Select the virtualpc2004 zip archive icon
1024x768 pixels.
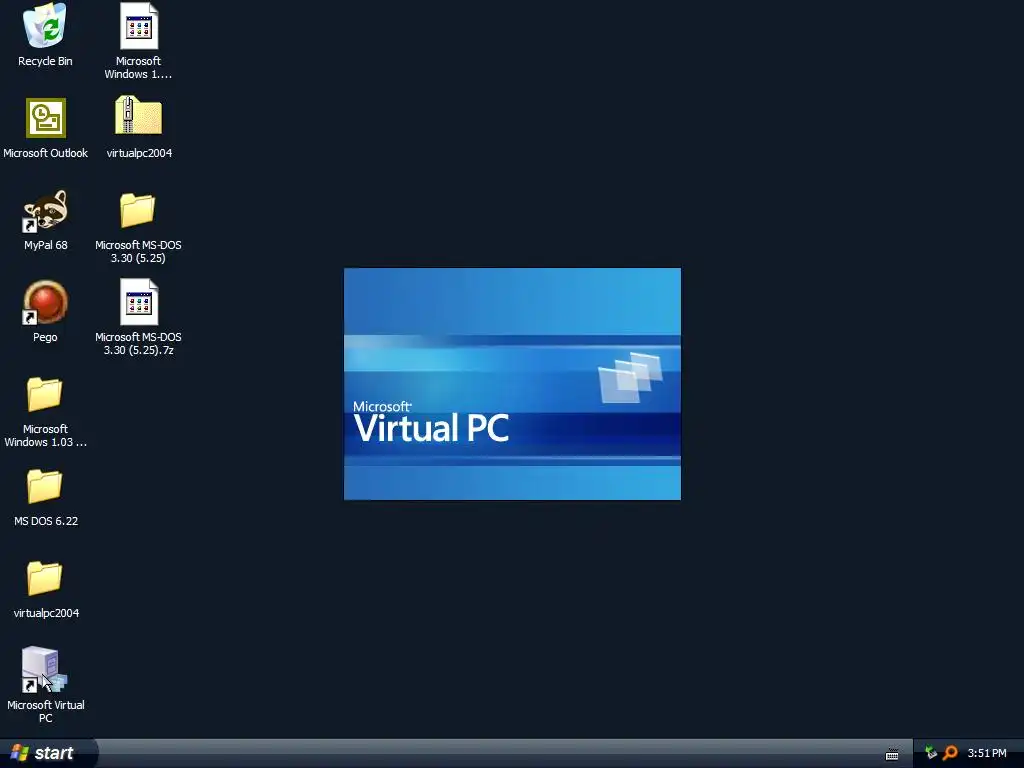tap(138, 116)
